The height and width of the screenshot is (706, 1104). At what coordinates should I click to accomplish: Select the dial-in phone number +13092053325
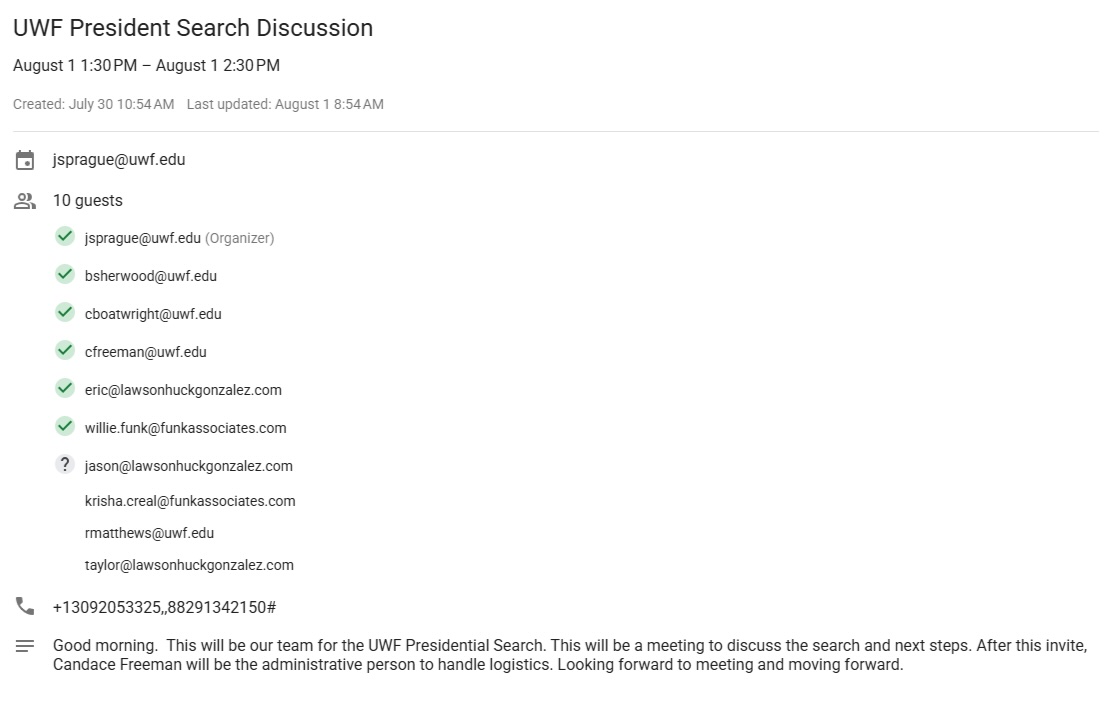tap(164, 607)
